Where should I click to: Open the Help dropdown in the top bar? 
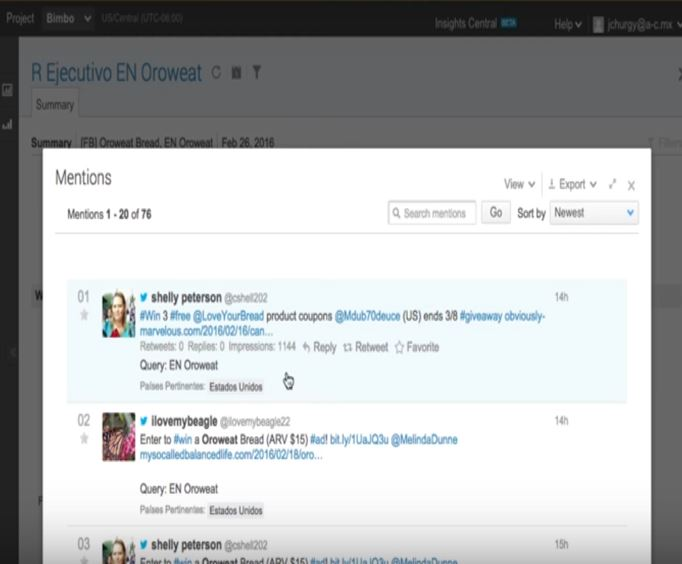click(x=568, y=24)
